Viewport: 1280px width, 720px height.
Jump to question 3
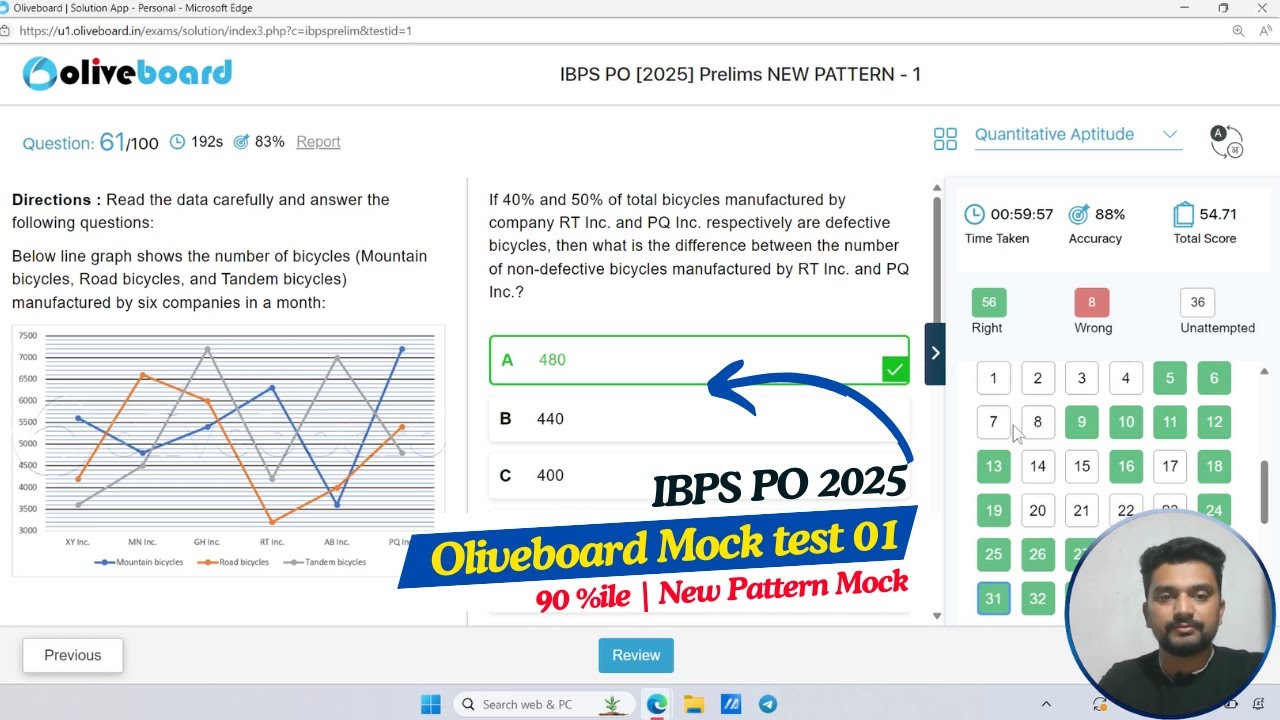(1082, 378)
